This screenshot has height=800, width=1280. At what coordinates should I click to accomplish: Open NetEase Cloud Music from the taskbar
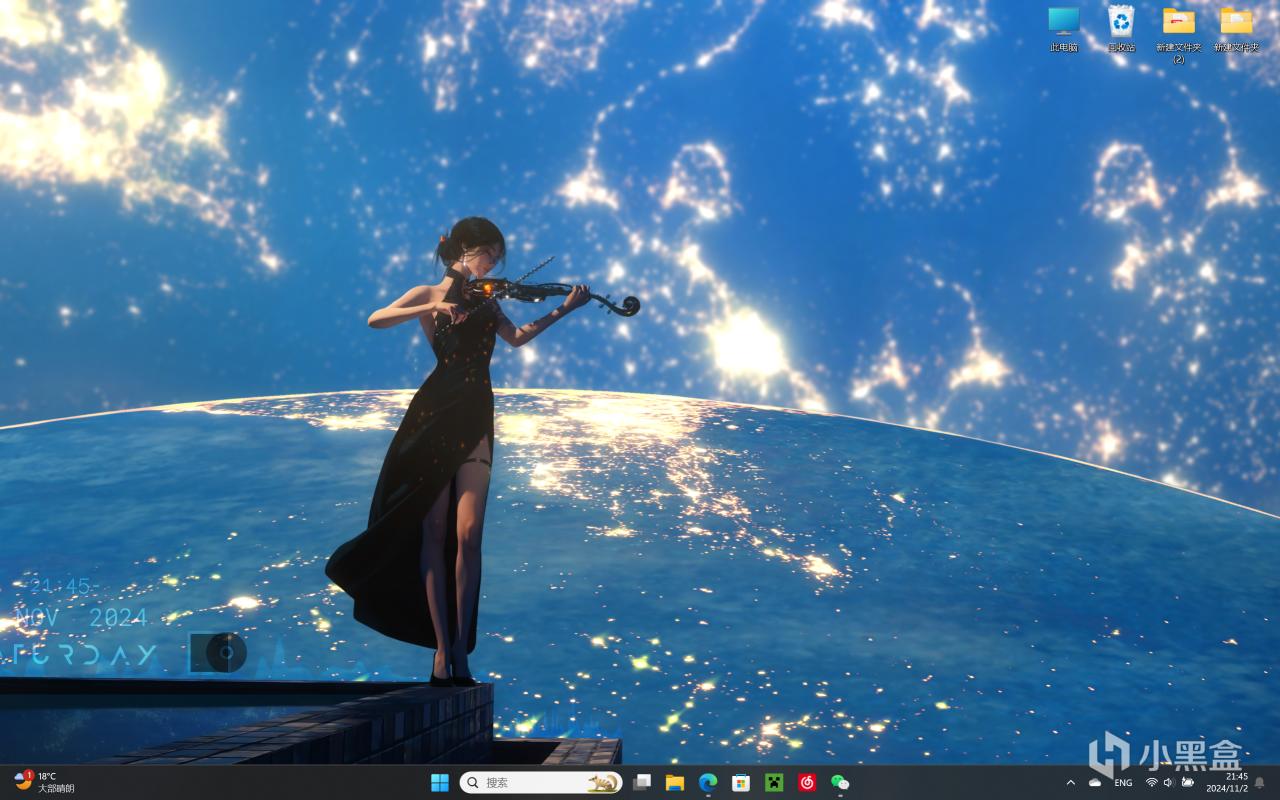coord(807,782)
